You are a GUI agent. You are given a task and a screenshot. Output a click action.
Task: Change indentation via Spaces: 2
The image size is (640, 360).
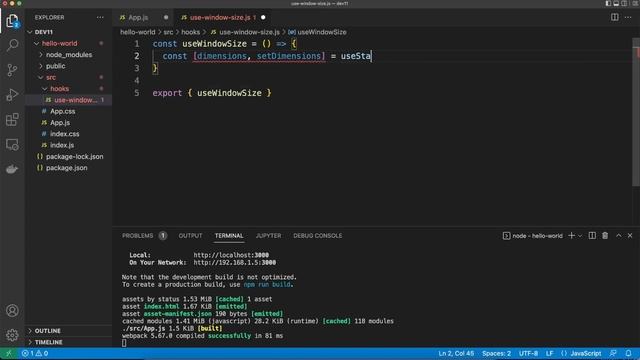click(x=496, y=353)
